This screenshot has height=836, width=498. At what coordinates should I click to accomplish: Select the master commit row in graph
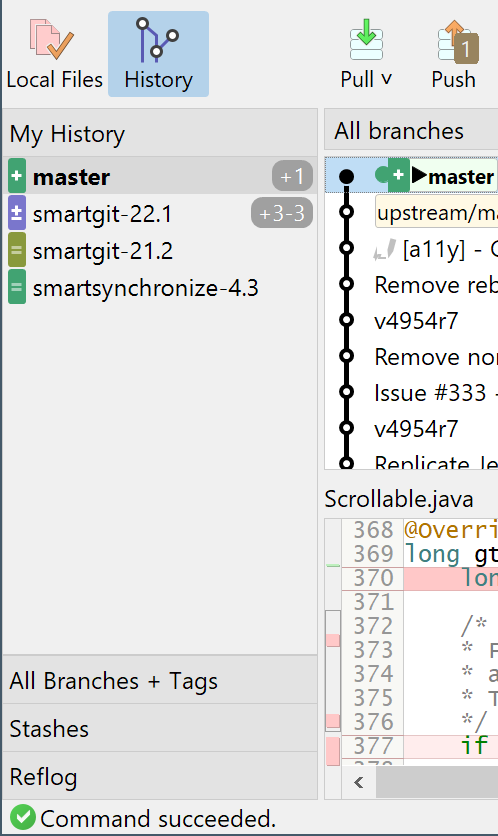pos(411,175)
